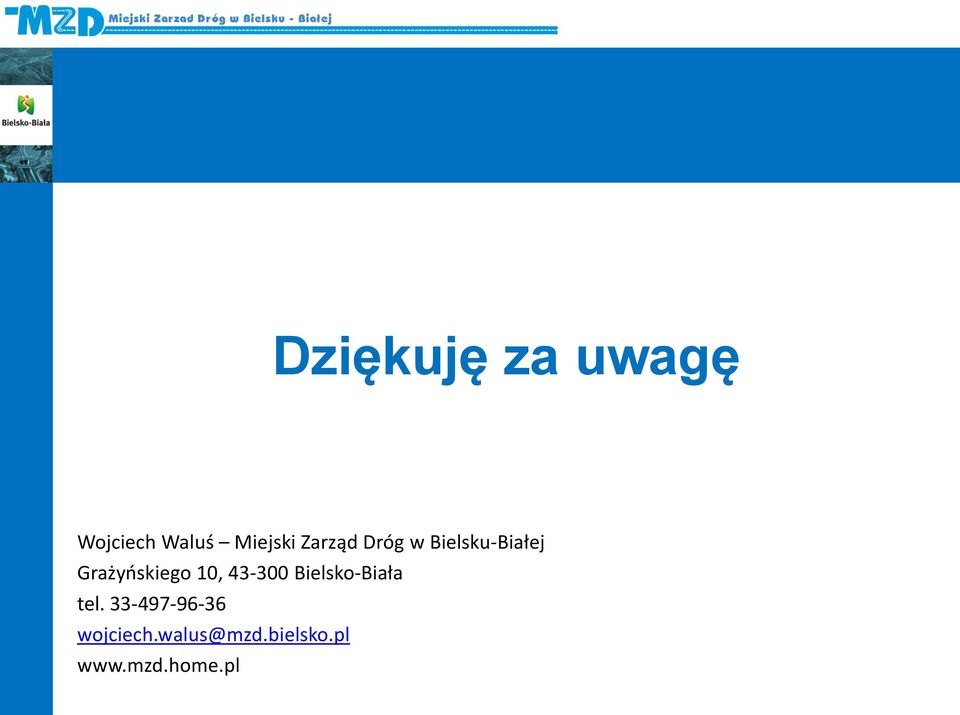Viewport: 960px width, 715px height.
Task: Open the wojciech.walus@mzd.bielsko.pl email link
Action: click(213, 635)
